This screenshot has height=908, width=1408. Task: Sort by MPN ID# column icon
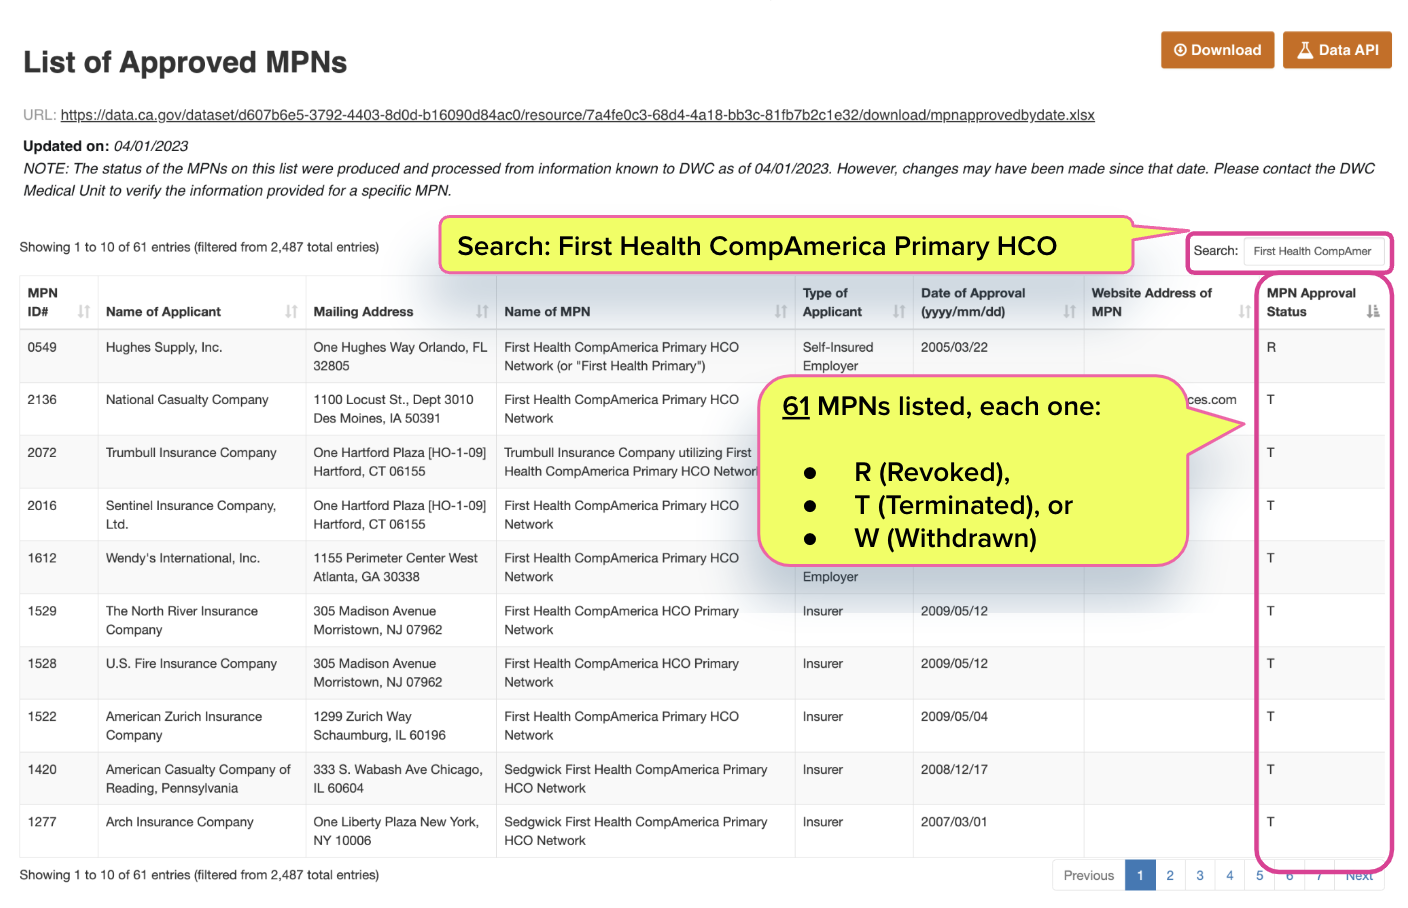(84, 312)
